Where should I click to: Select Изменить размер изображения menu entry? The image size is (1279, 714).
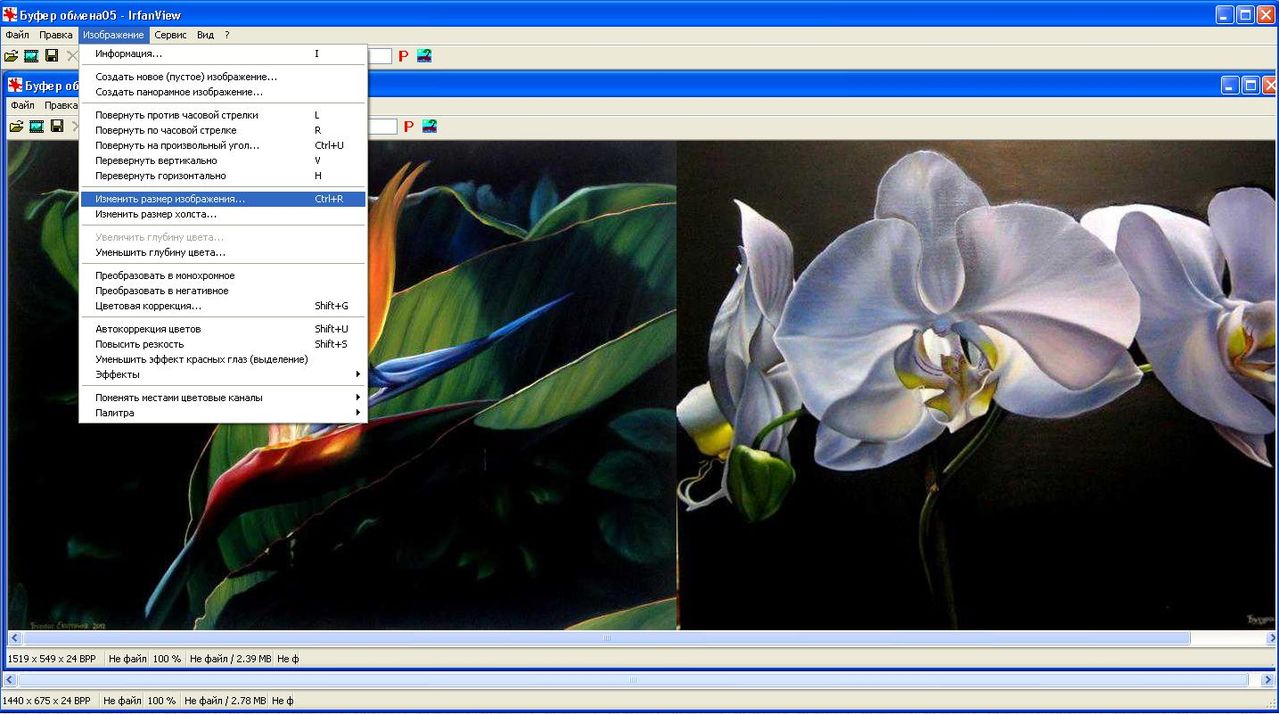pyautogui.click(x=170, y=199)
